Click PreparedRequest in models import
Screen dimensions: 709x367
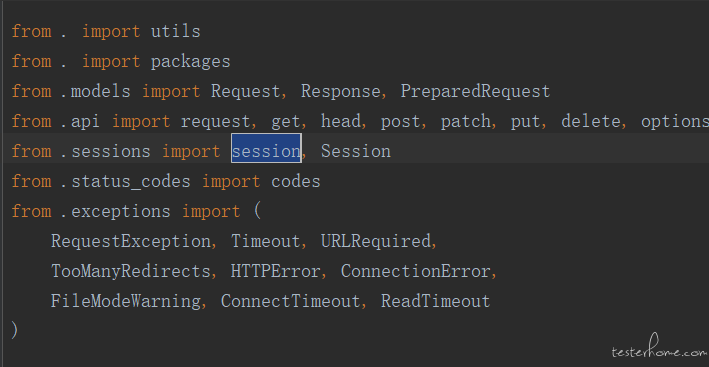[x=475, y=92]
